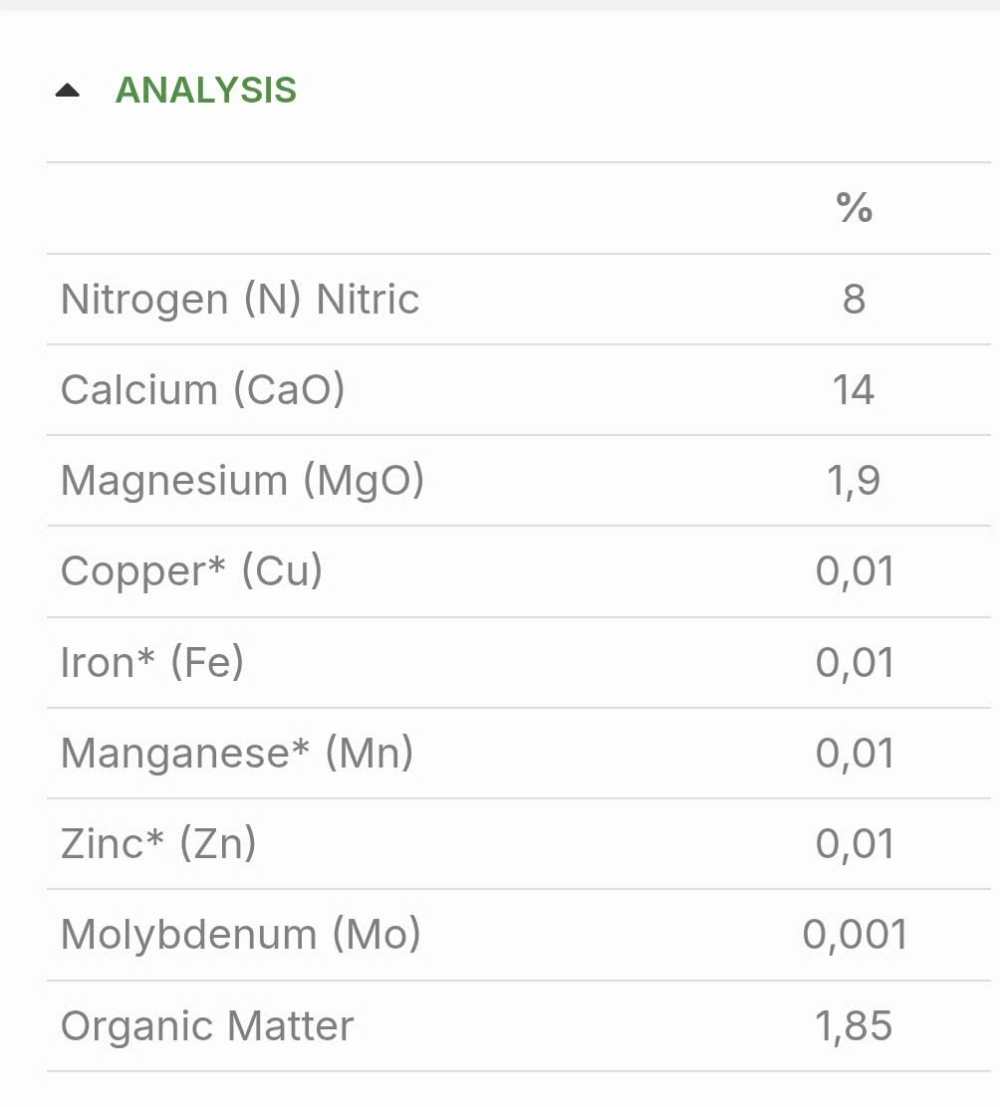This screenshot has width=1000, height=1107.
Task: Click the Zinc value 0,01
Action: tap(855, 844)
